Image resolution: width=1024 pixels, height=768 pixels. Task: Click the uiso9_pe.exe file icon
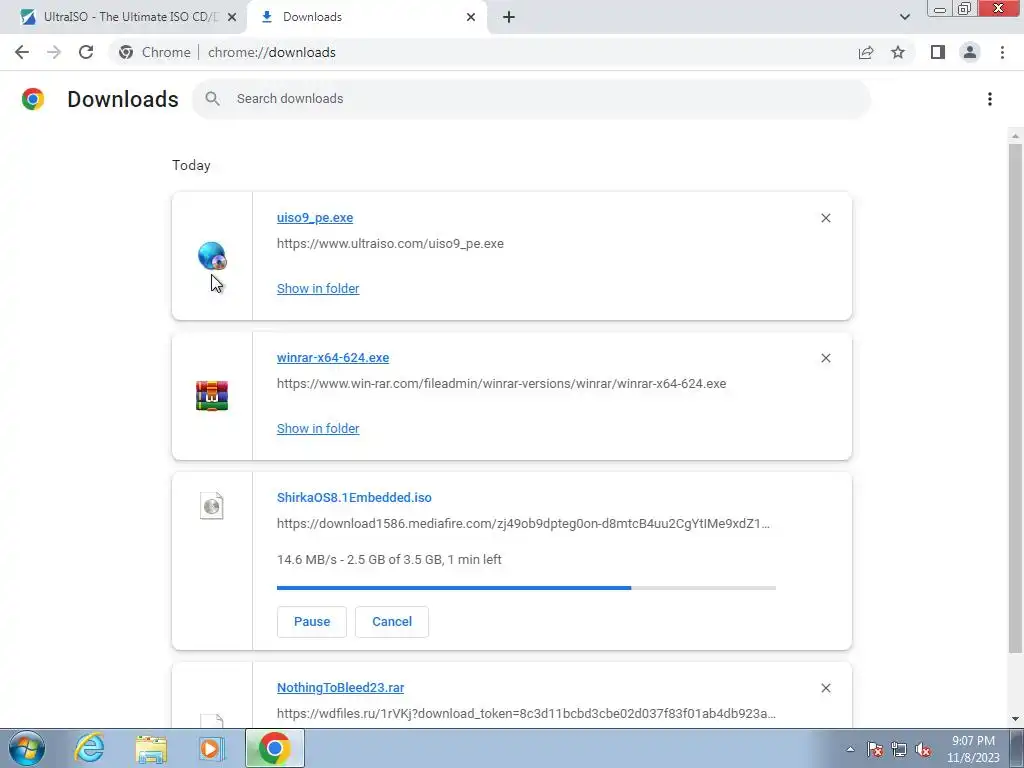pyautogui.click(x=212, y=255)
